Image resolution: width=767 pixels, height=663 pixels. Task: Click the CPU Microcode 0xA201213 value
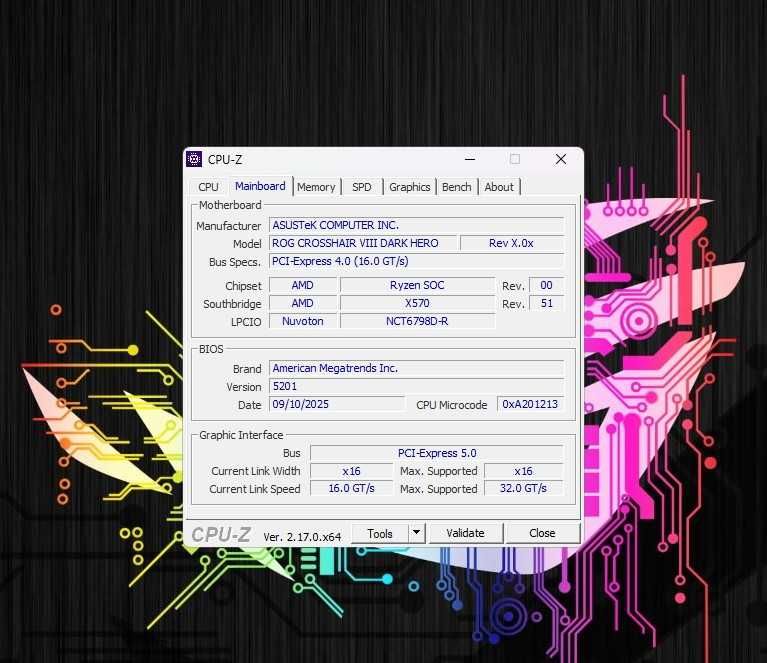530,404
